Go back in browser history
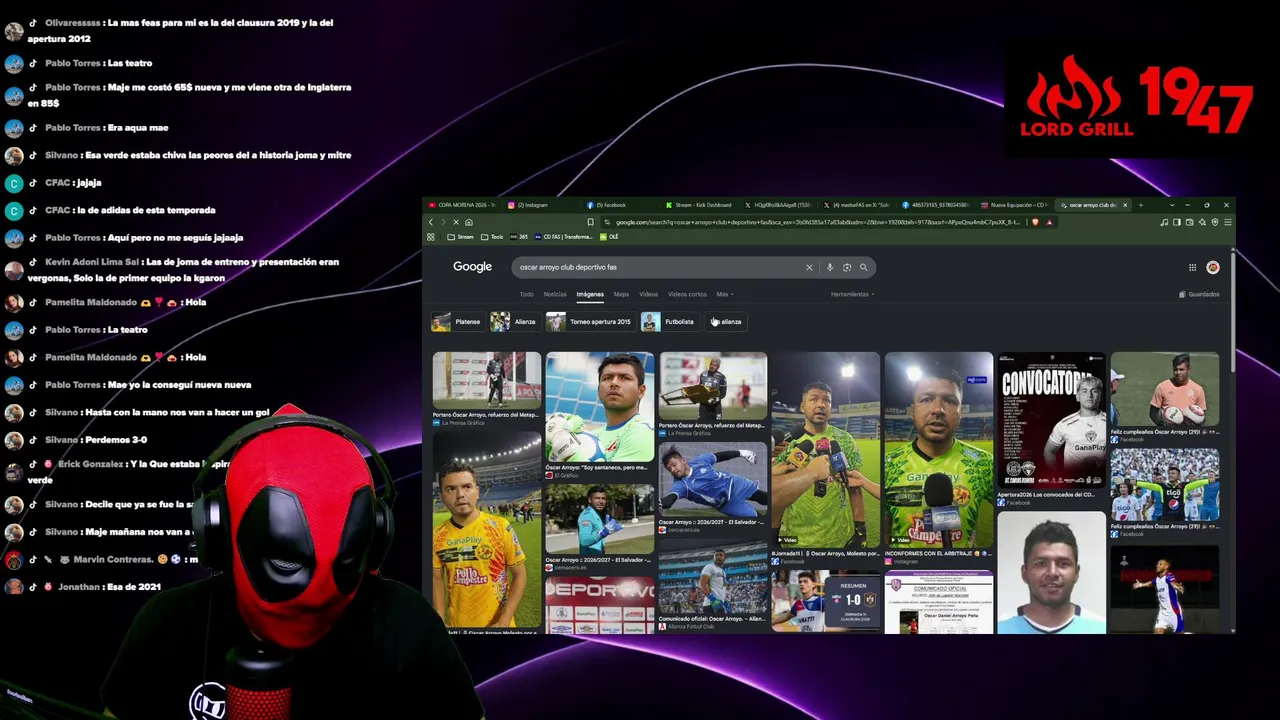The height and width of the screenshot is (720, 1280). [431, 222]
